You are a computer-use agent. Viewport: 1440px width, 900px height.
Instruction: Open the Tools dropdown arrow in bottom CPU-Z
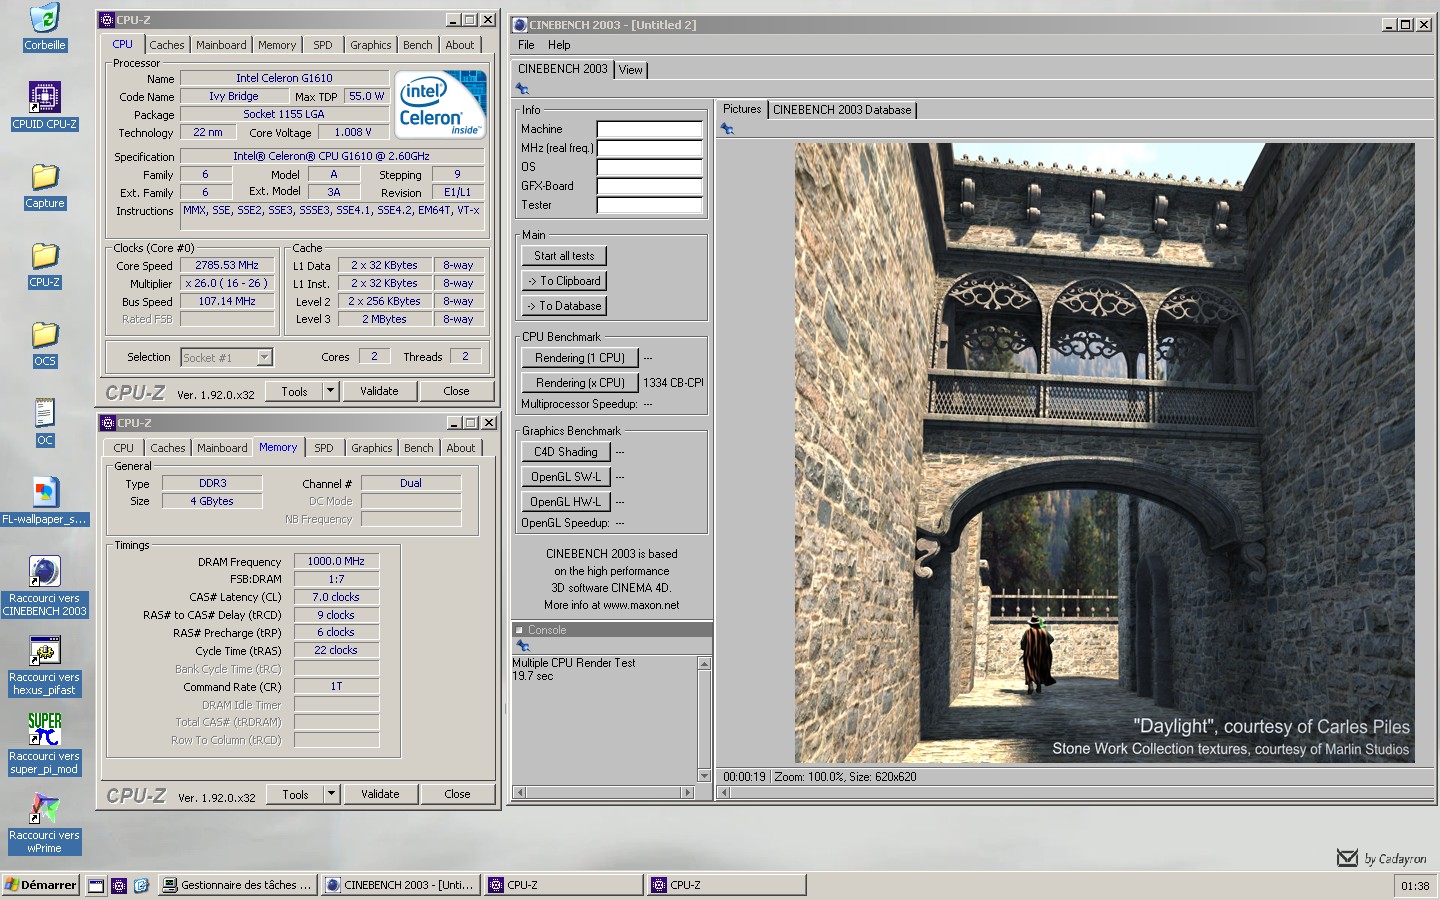tap(332, 794)
